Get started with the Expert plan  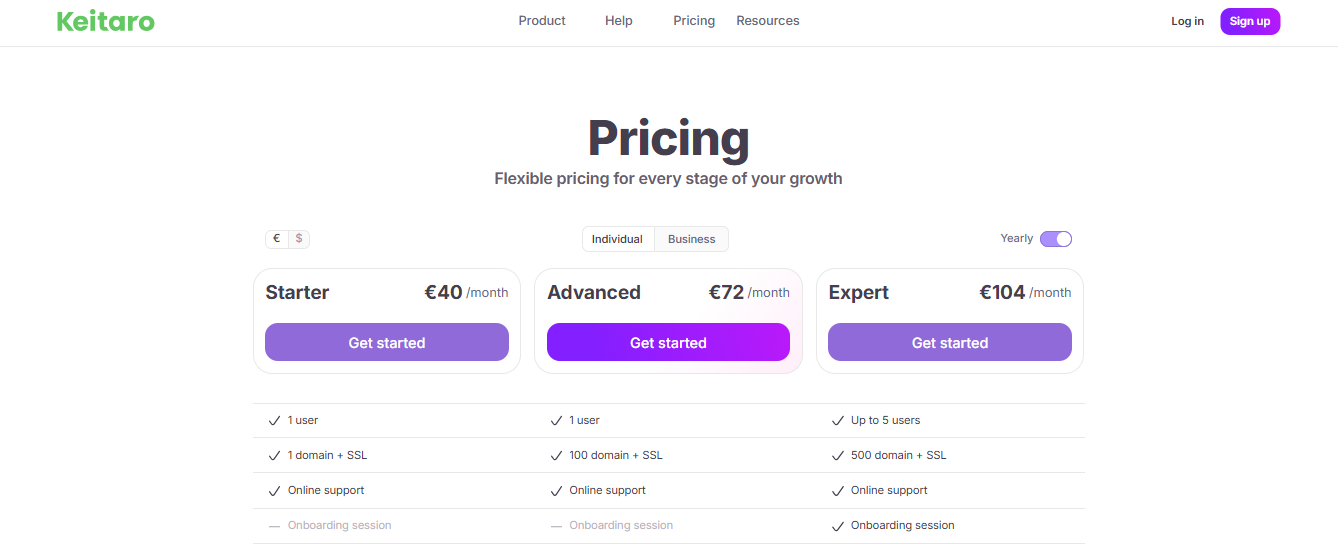pos(950,342)
